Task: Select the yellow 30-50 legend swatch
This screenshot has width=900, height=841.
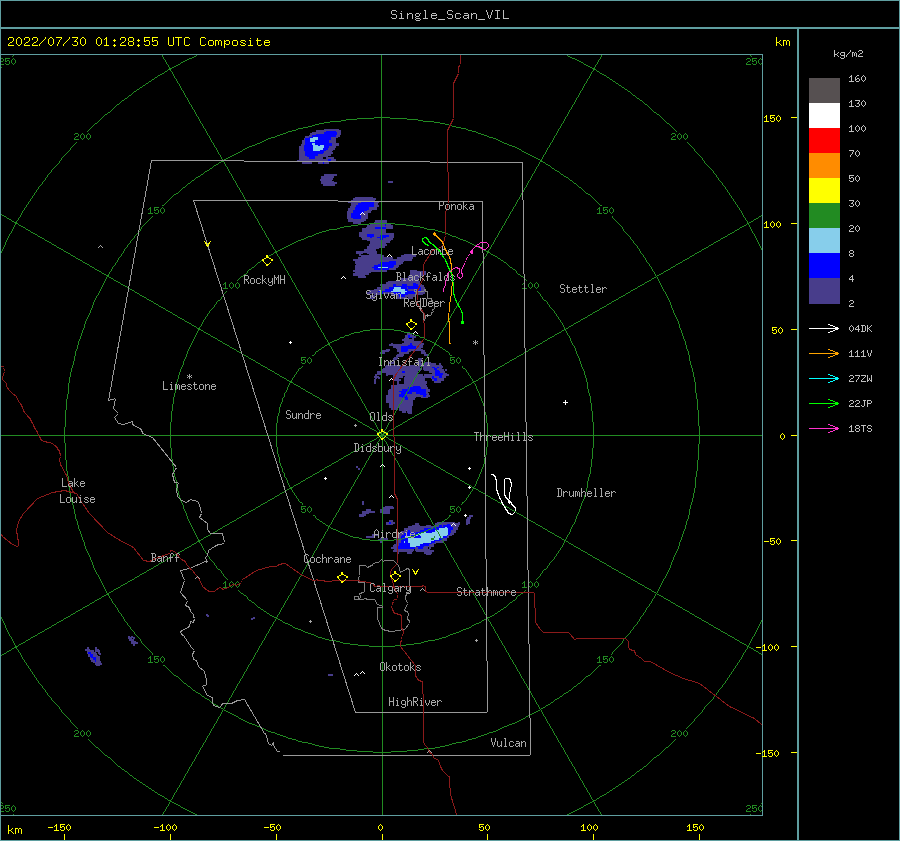Action: (x=824, y=191)
